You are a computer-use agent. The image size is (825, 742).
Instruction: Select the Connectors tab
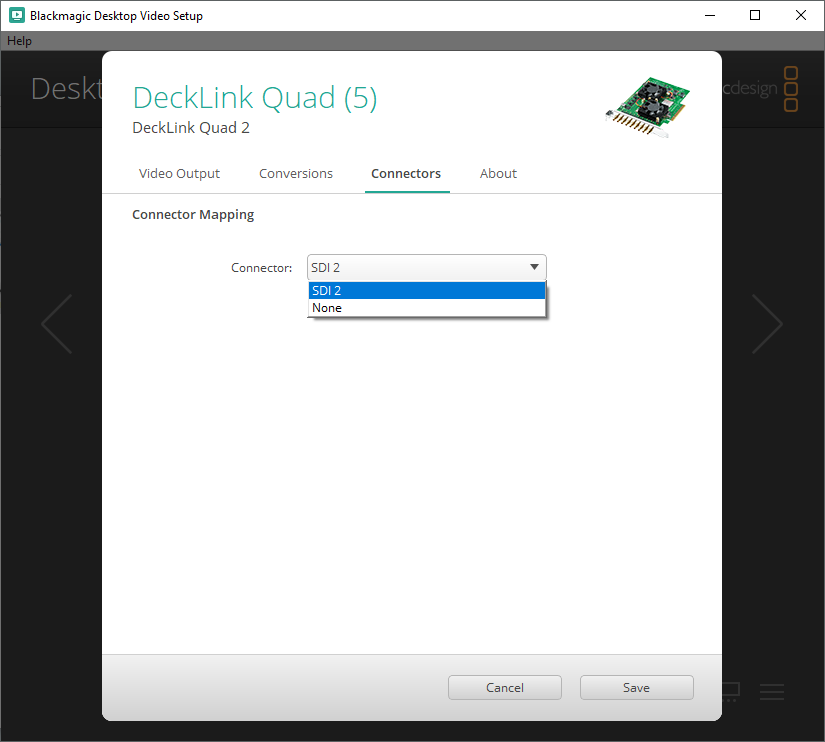pos(406,173)
